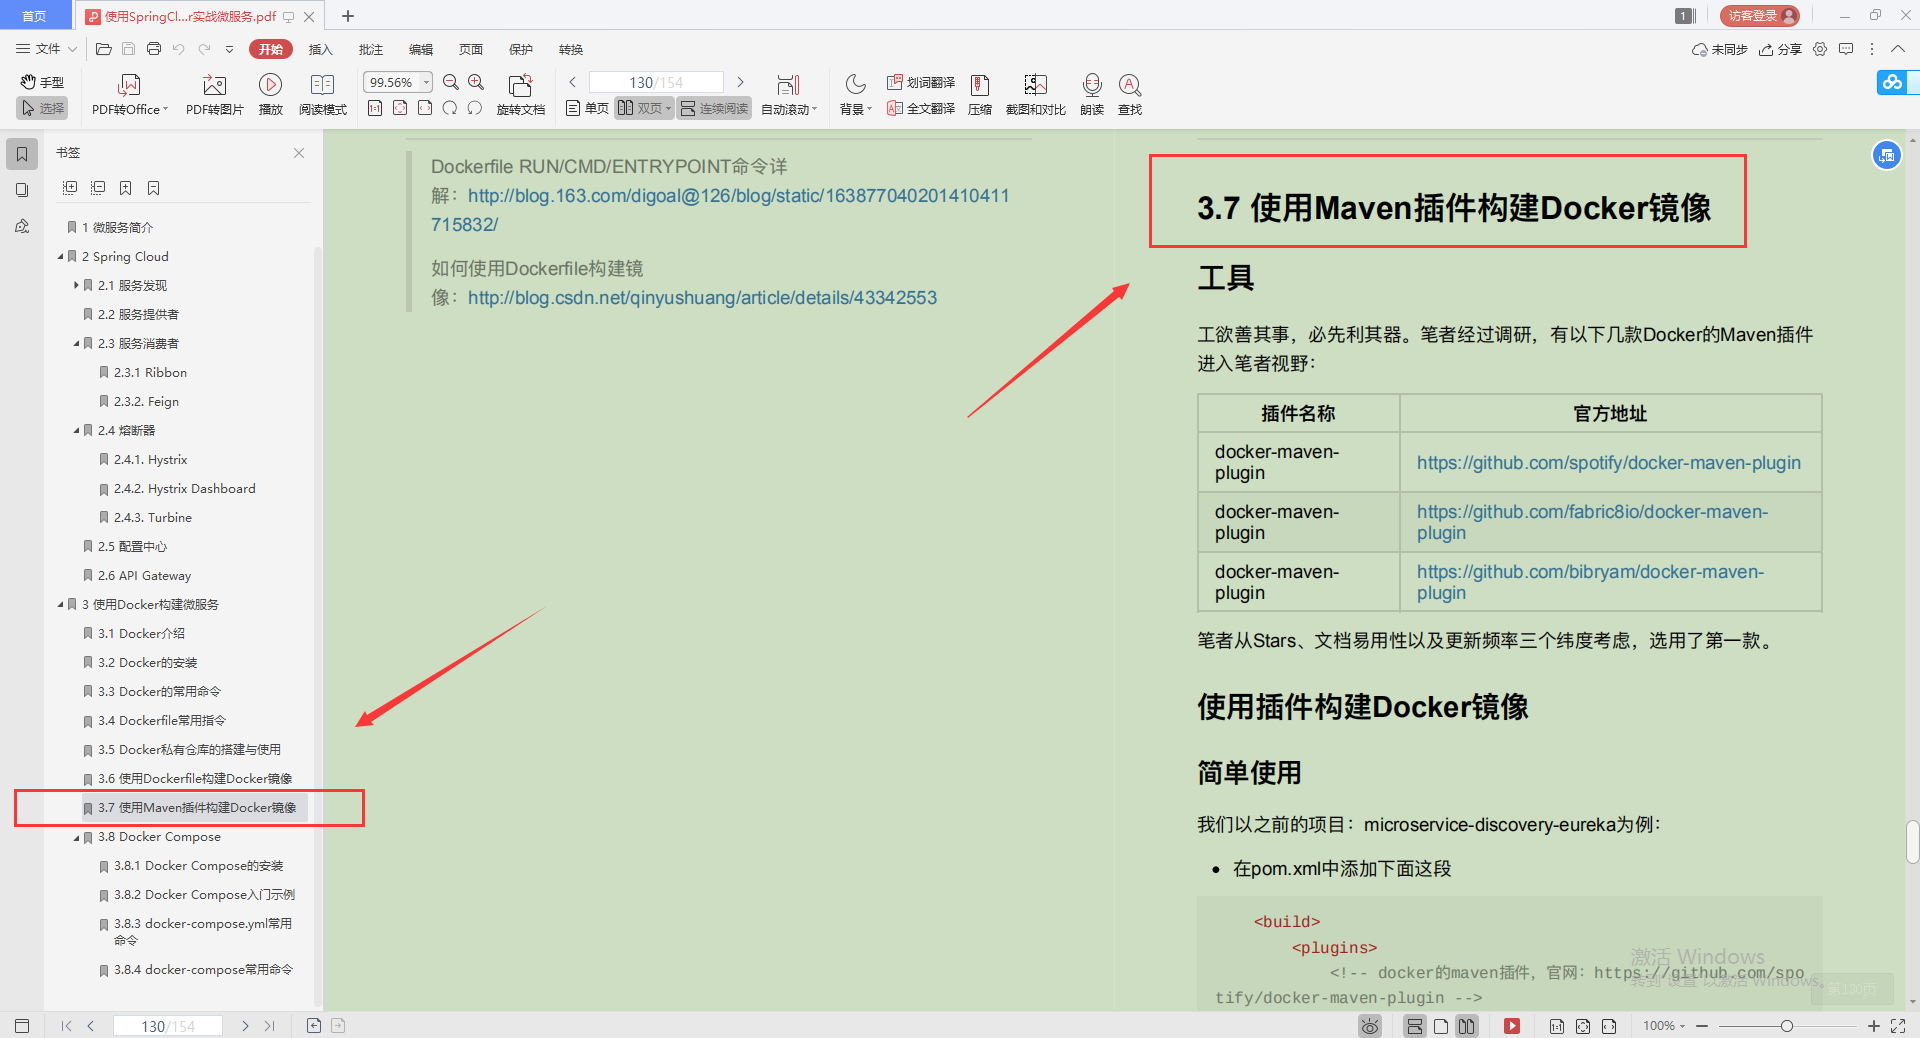Switch to the 插入 ribbon tab
The height and width of the screenshot is (1038, 1920).
tap(320, 49)
